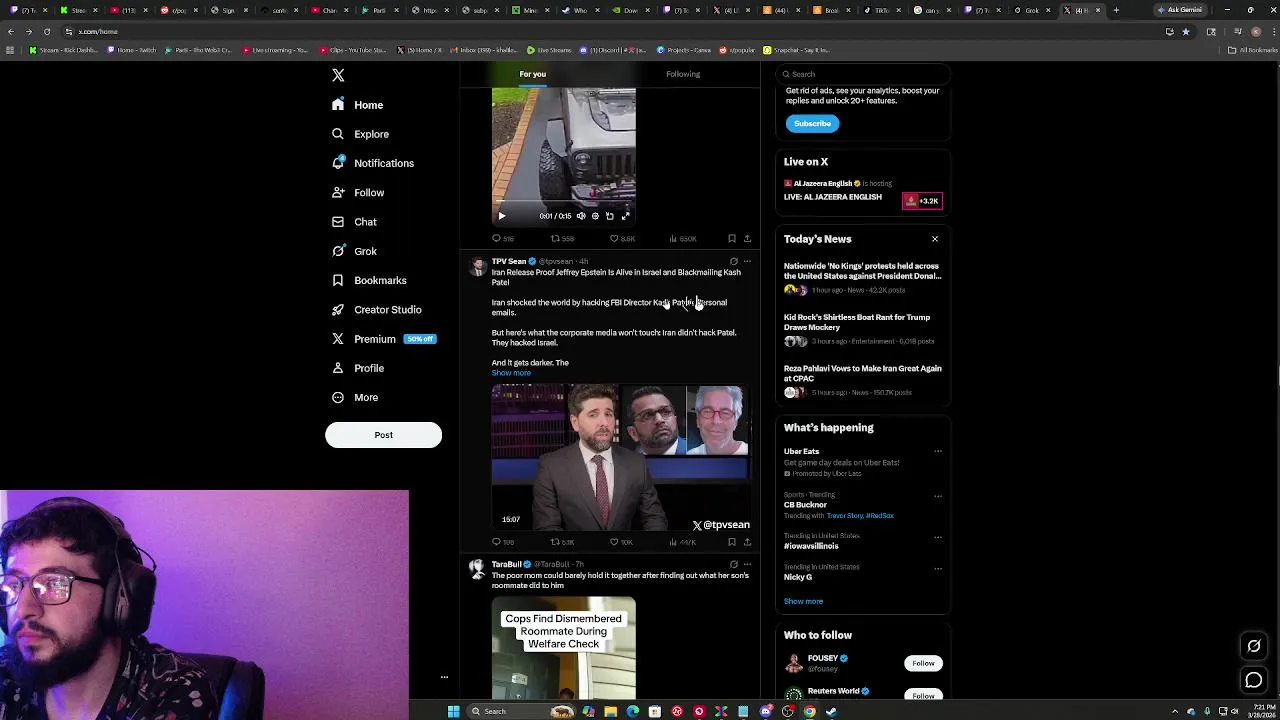Repost the Jeep video post
Viewport: 1280px width, 720px height.
tap(563, 239)
